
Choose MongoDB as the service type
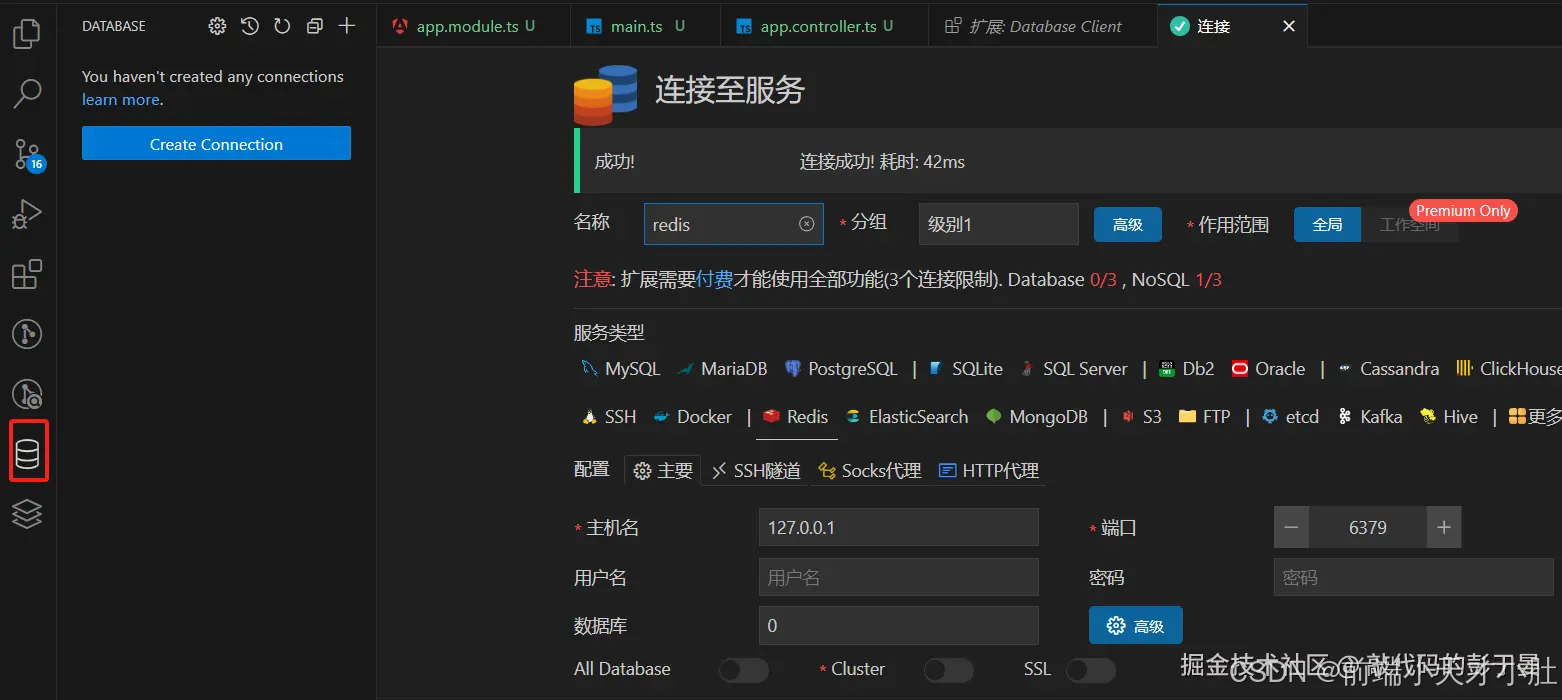click(1036, 416)
